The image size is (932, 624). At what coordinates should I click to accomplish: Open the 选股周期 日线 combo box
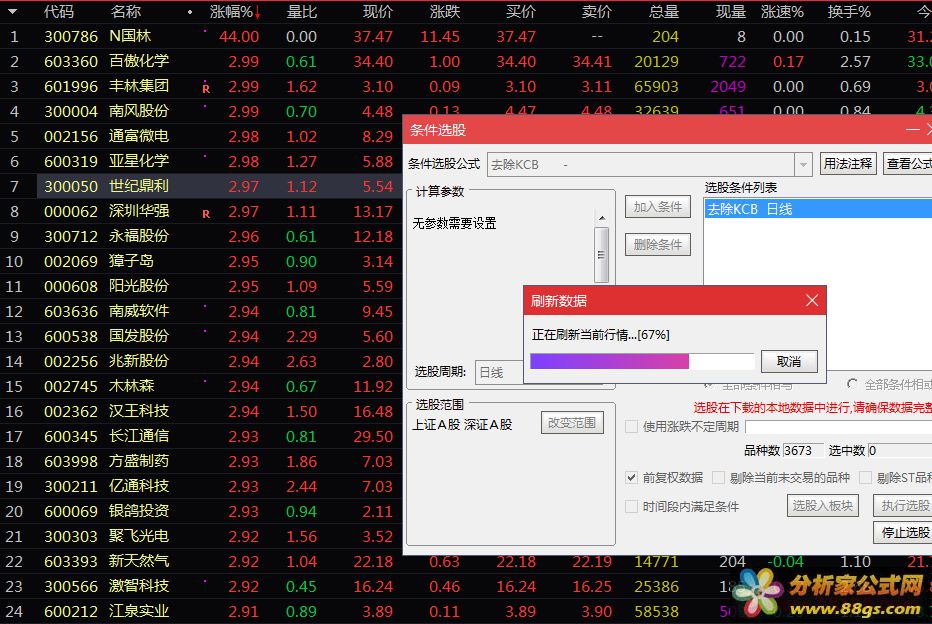[x=499, y=373]
